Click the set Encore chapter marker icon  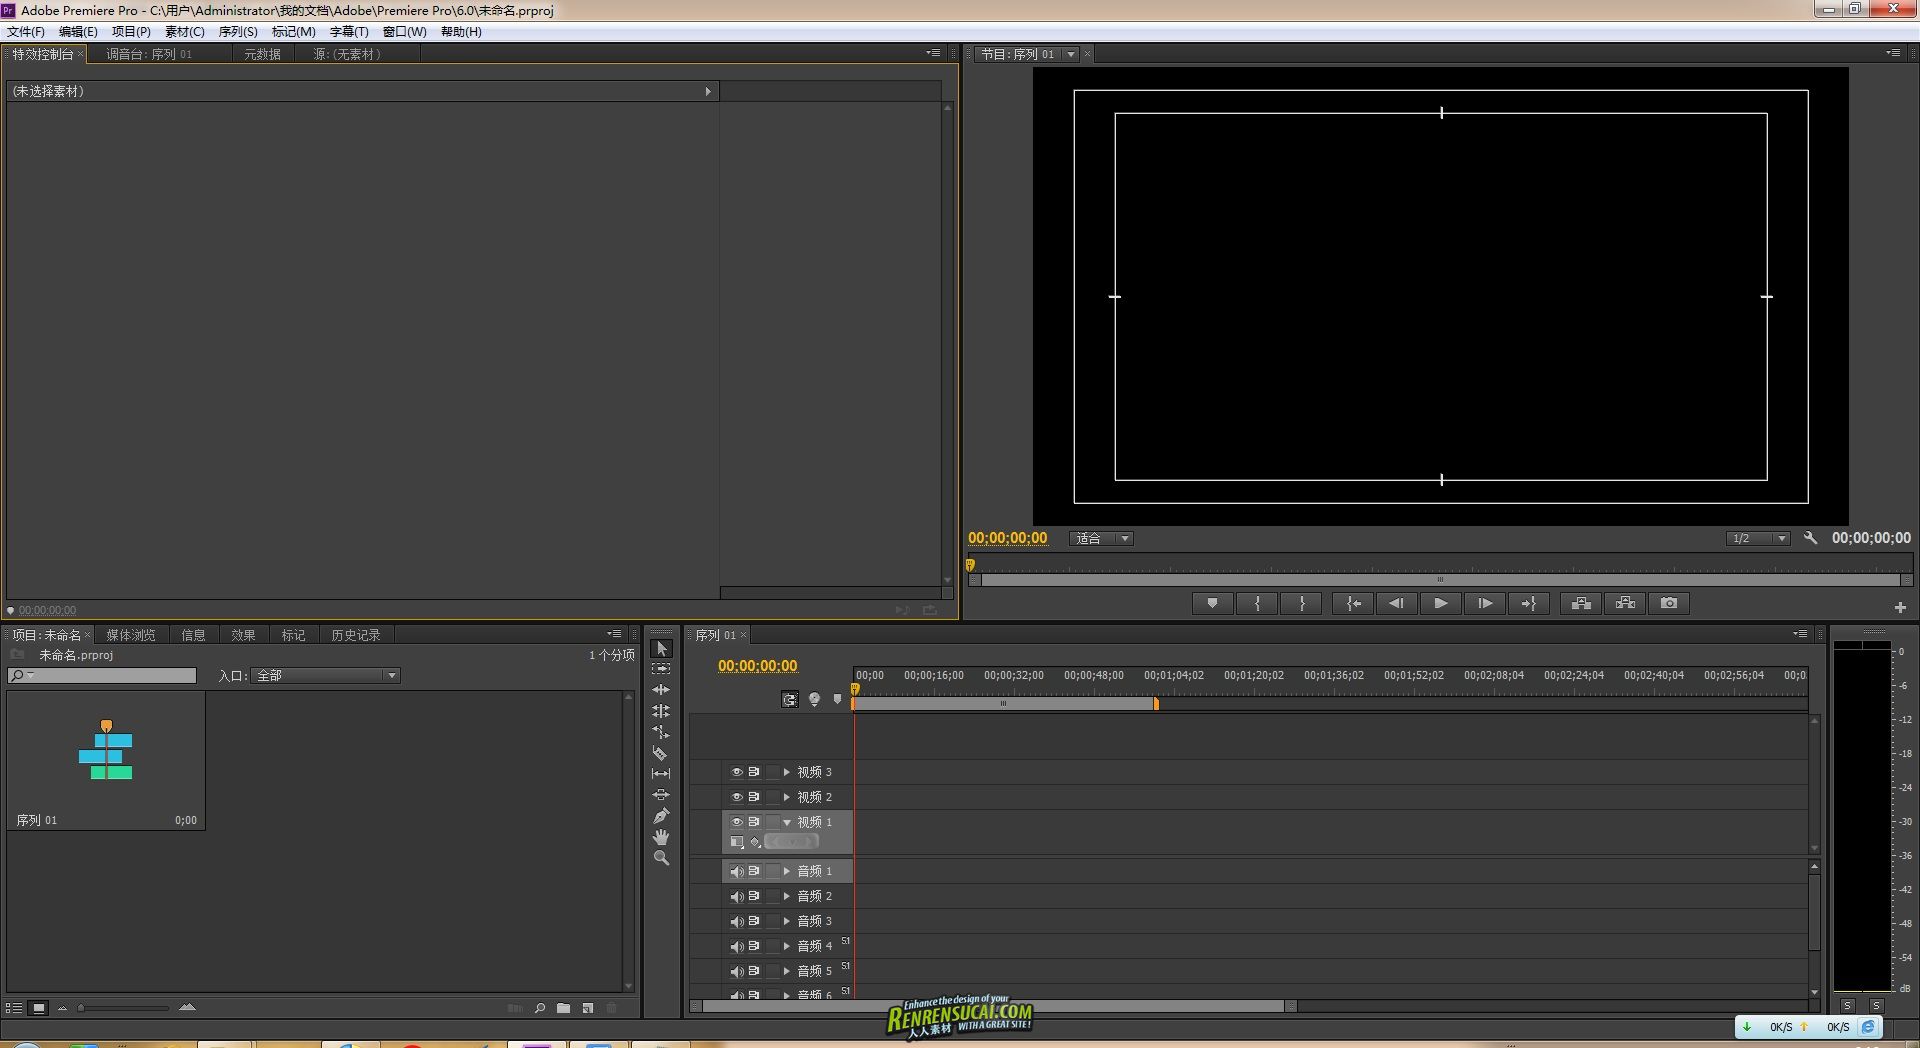coord(814,700)
